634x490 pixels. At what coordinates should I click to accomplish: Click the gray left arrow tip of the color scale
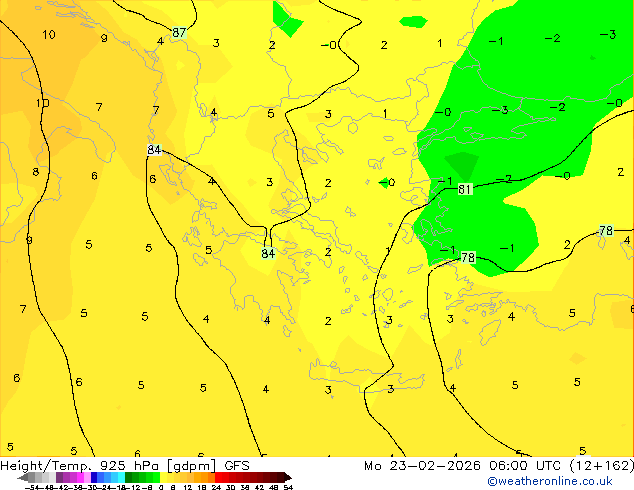click(x=23, y=478)
